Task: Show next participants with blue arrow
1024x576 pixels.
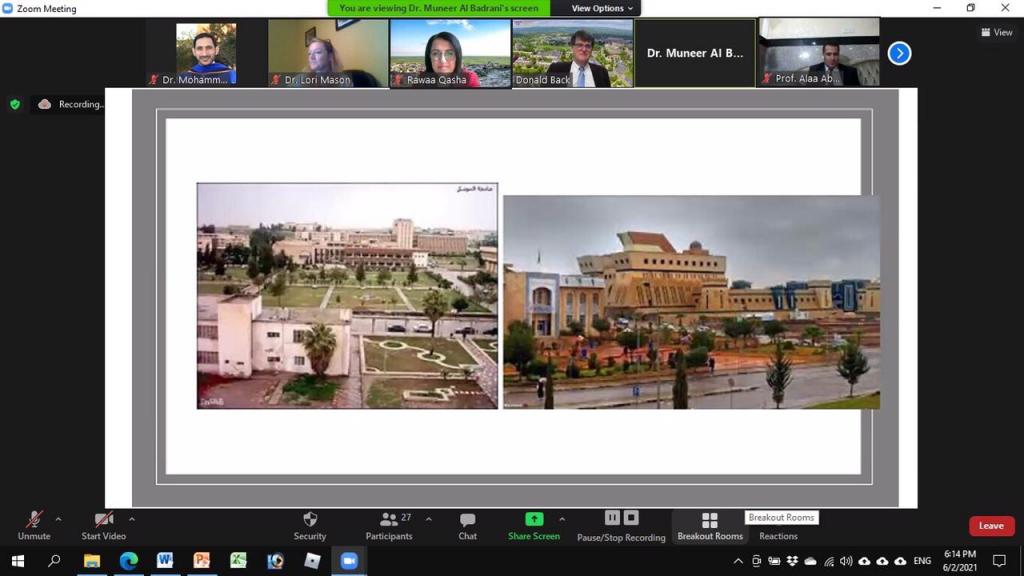Action: click(899, 53)
